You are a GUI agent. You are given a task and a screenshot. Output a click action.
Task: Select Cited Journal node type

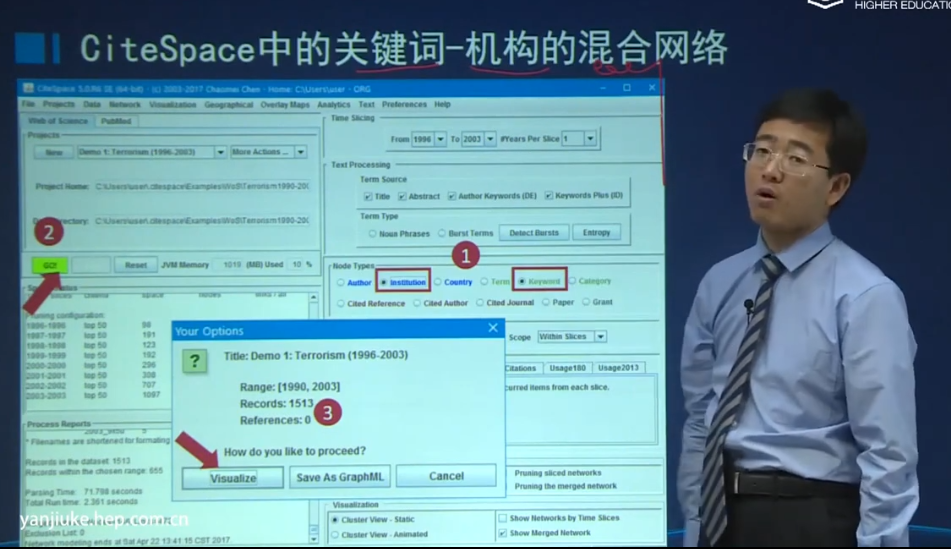[x=480, y=302]
